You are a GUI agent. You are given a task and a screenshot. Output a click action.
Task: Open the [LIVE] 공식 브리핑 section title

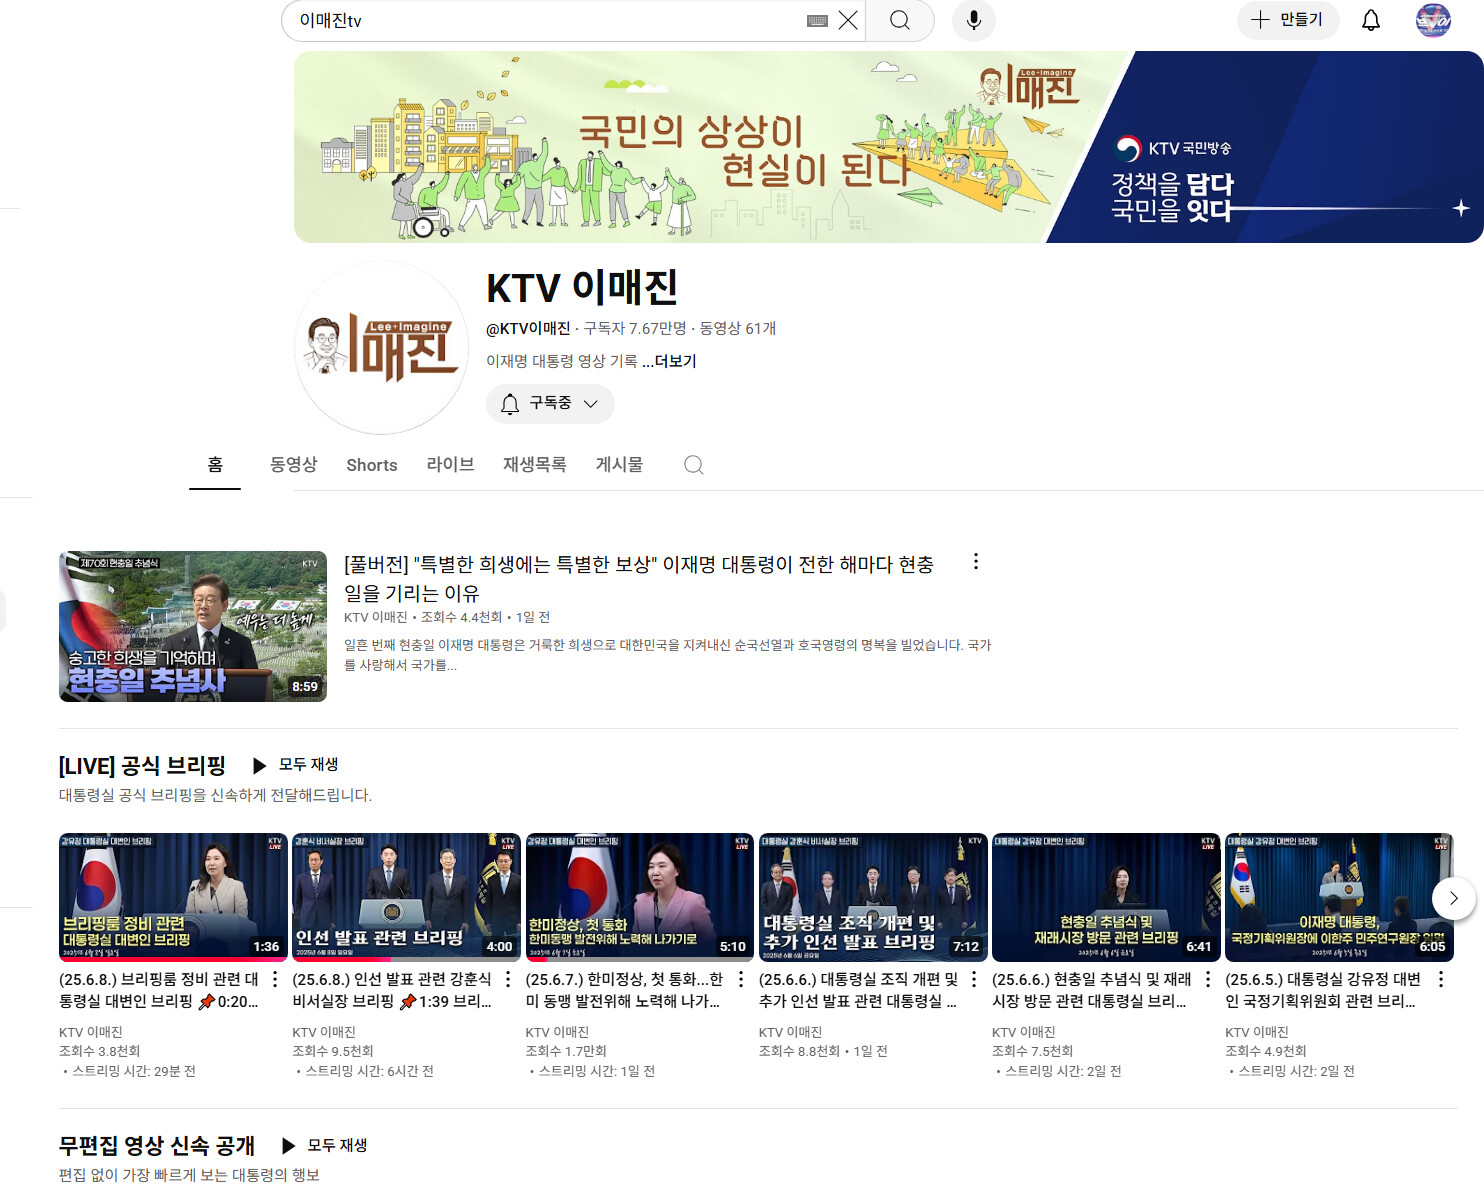142,766
